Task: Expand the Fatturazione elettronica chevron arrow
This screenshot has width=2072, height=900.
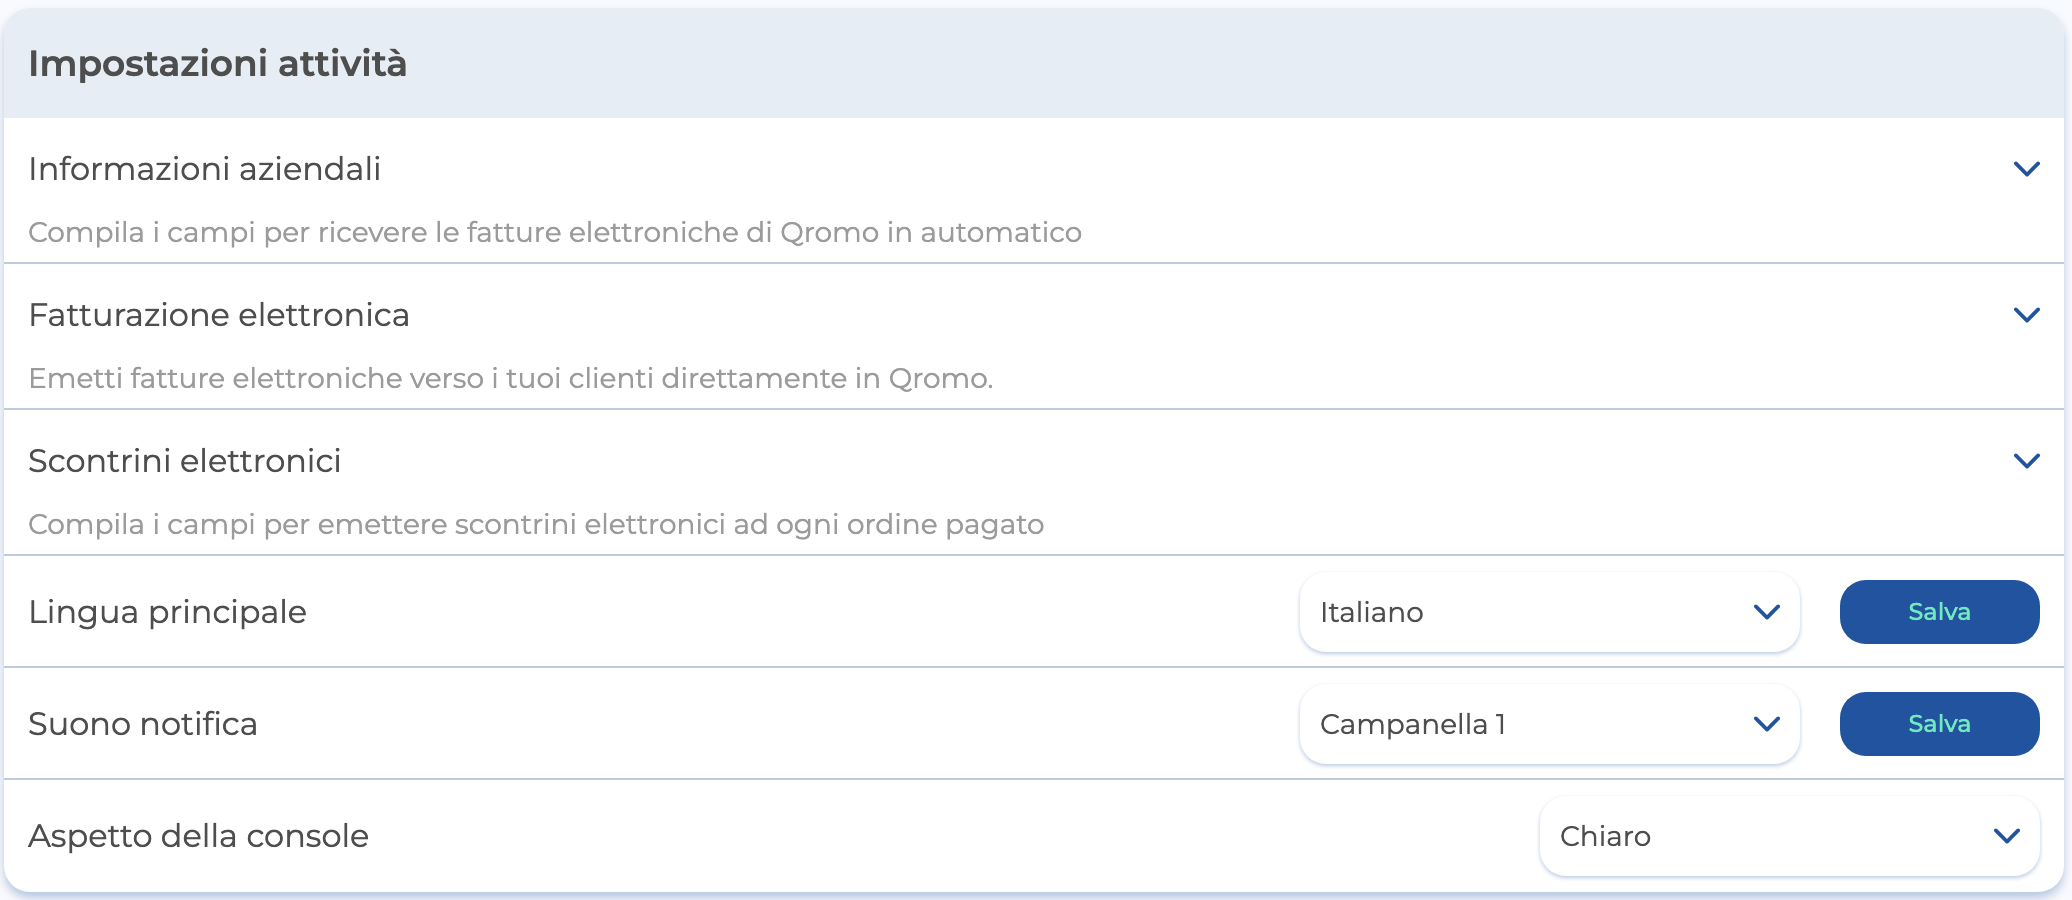Action: 2026,315
